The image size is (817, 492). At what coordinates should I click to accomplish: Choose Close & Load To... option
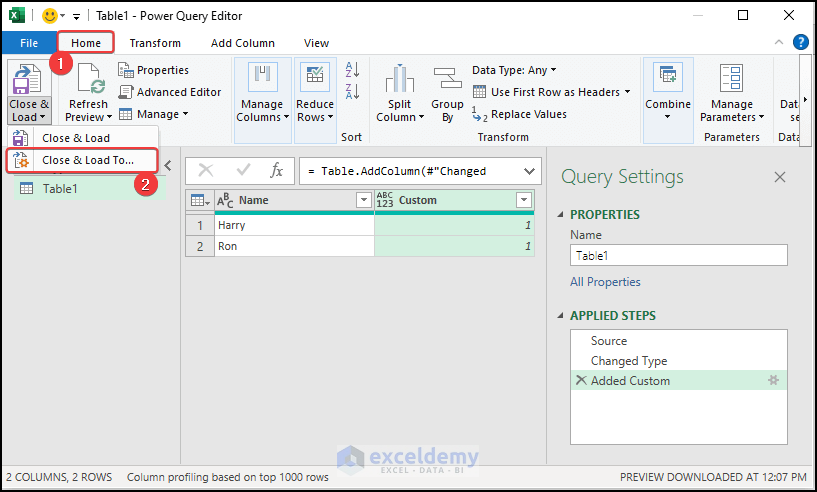tap(82, 161)
